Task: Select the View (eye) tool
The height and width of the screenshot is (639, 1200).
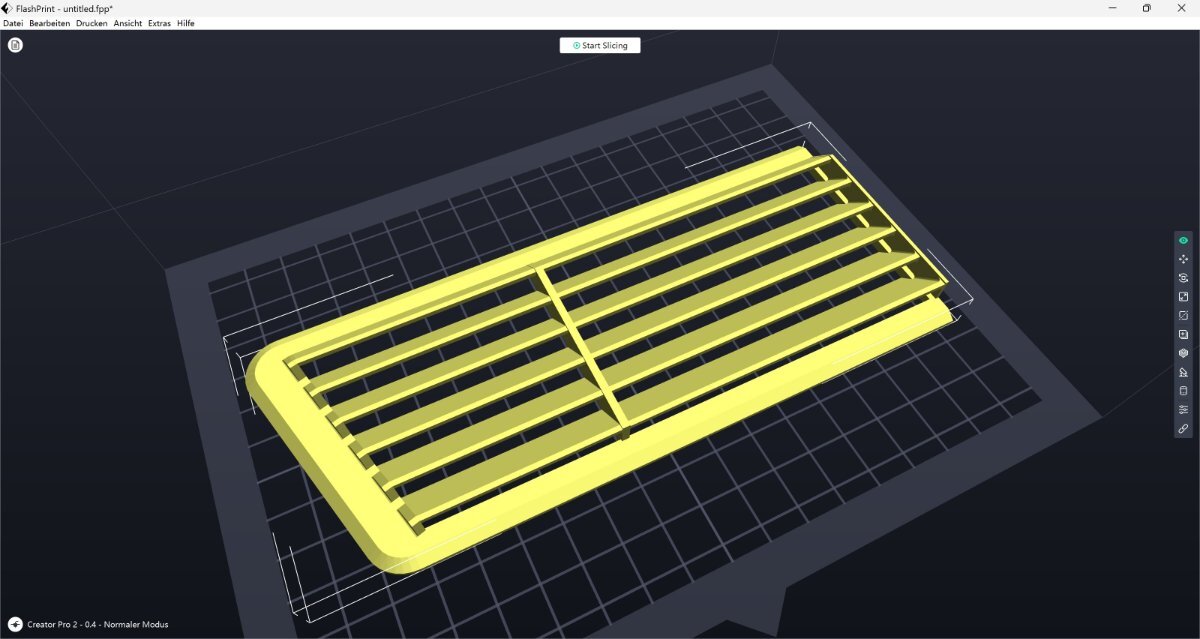Action: coord(1183,240)
